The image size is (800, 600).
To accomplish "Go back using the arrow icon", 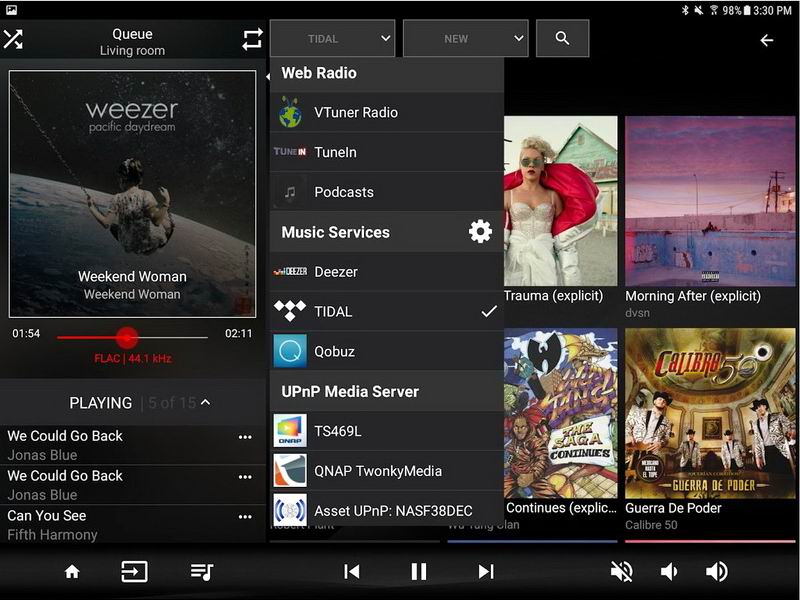I will click(x=767, y=40).
